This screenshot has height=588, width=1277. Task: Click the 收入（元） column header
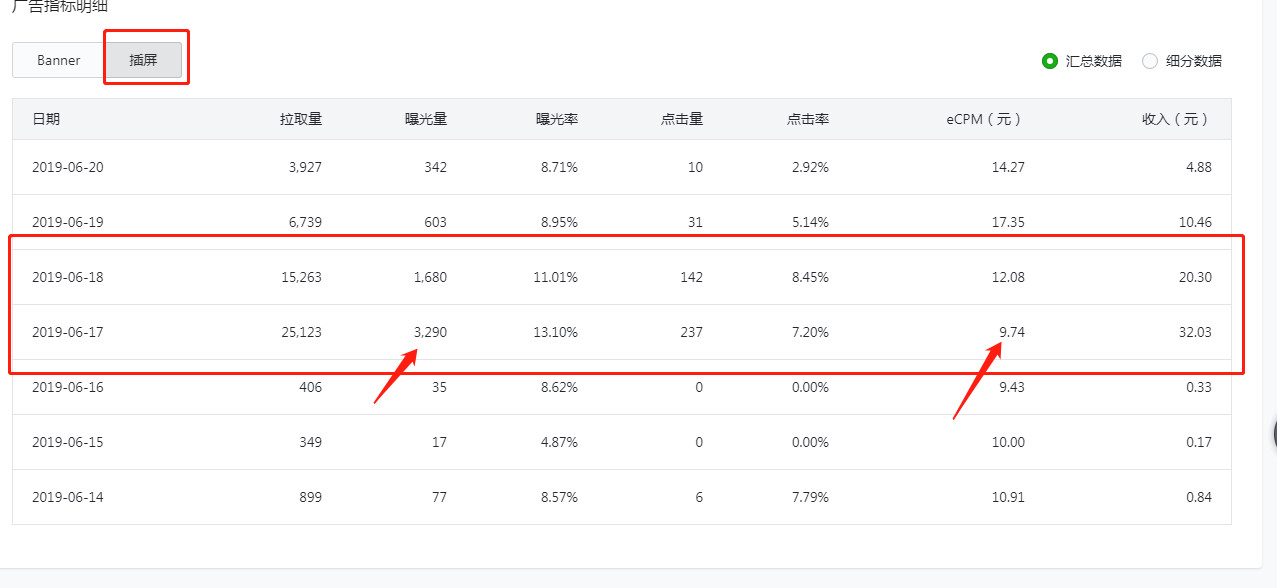click(1176, 119)
